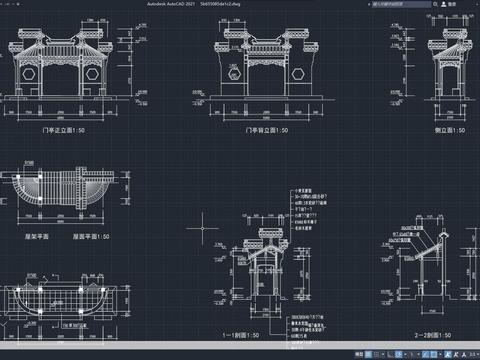
Task: Click the sign-in user account button
Action: pos(448,4)
